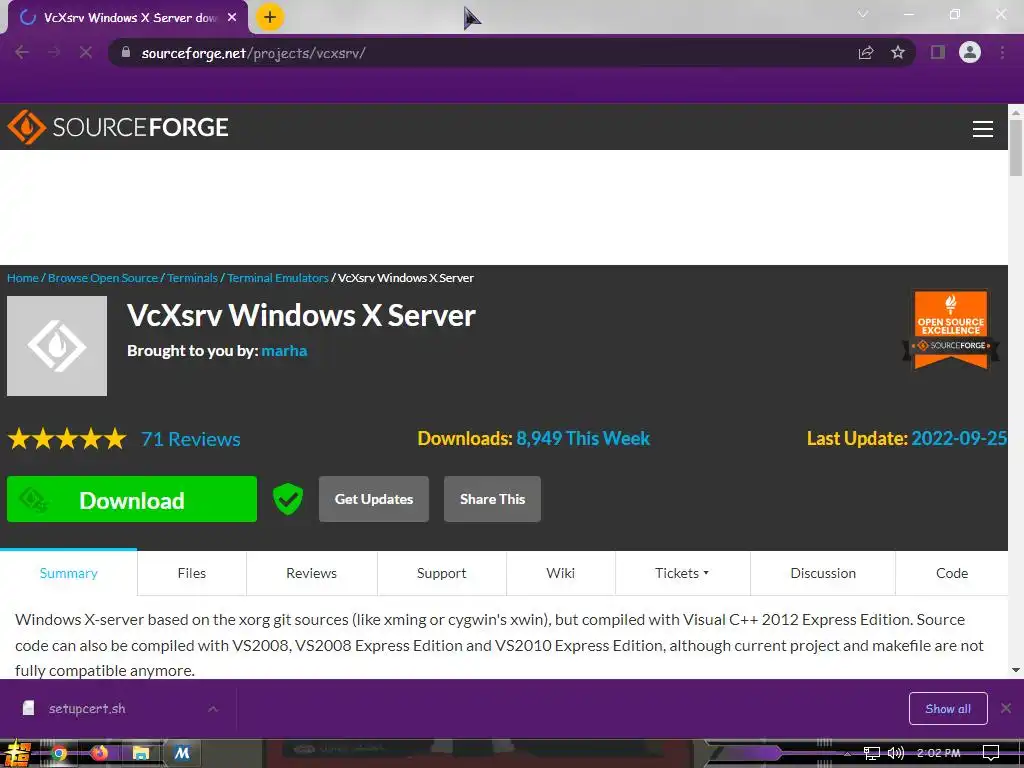Open the Chrome profile avatar
Screen dimensions: 1024x768
(970, 52)
